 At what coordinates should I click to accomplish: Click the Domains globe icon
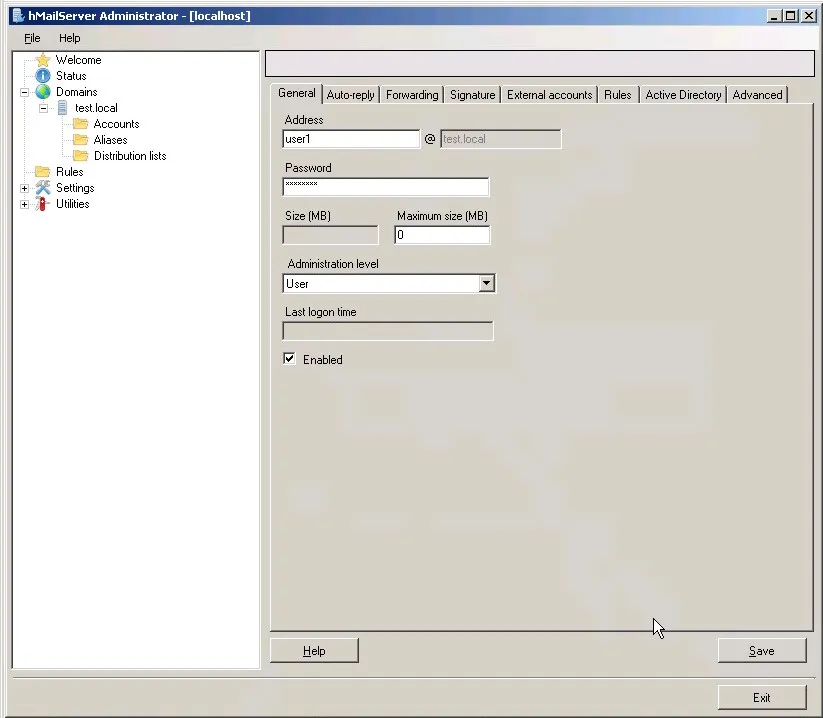point(43,91)
